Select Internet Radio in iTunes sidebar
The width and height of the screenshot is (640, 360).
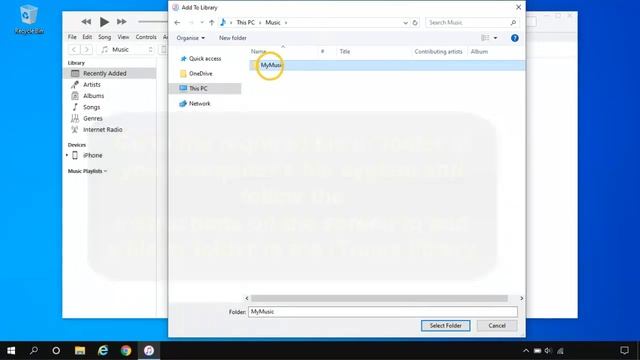coord(102,129)
